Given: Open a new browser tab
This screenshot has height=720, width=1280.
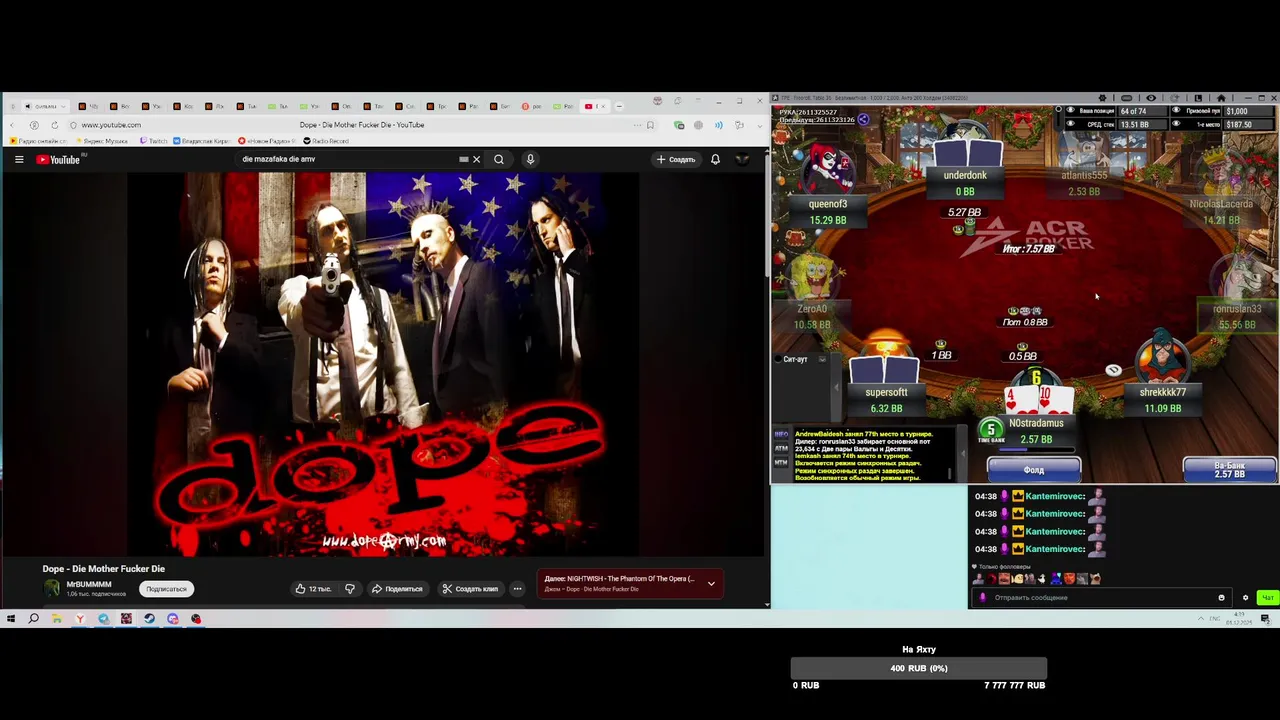Looking at the screenshot, I should 619,106.
